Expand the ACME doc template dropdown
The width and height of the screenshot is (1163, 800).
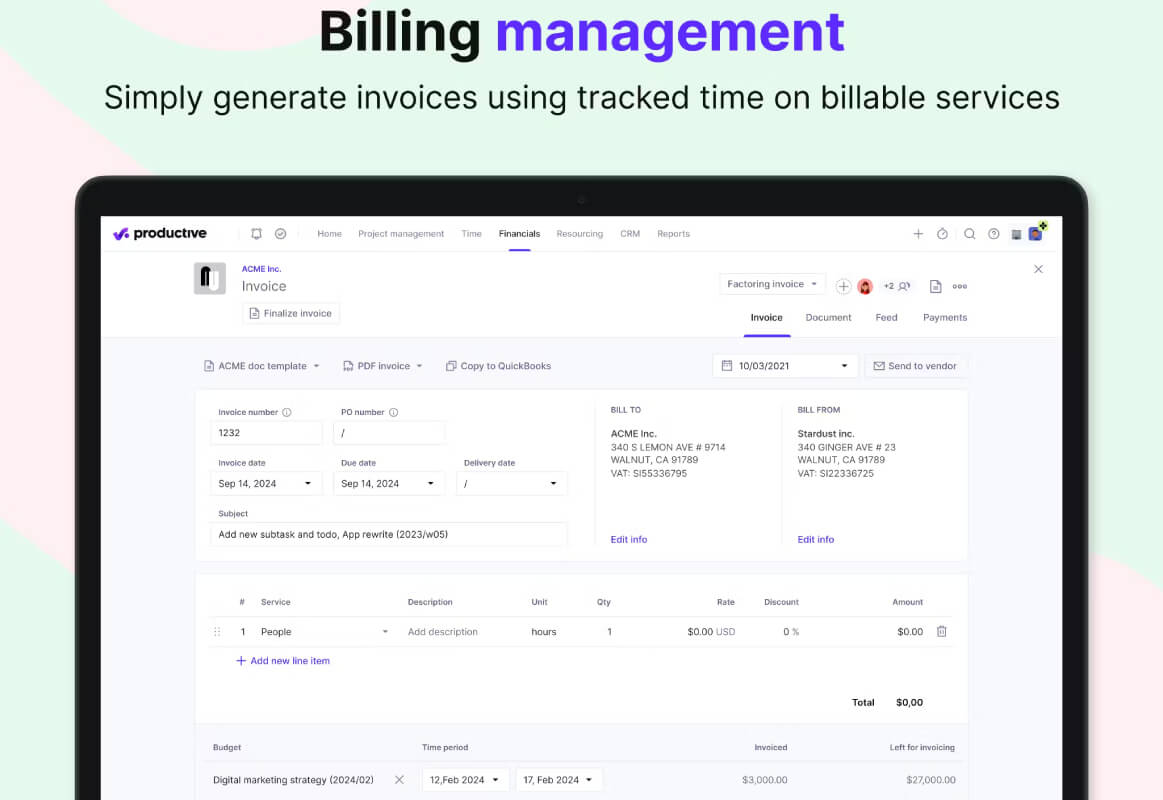(x=262, y=366)
